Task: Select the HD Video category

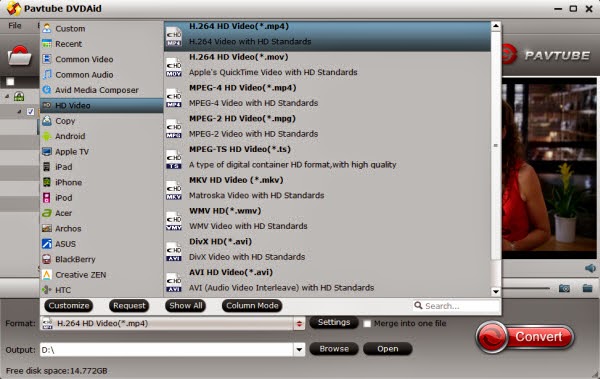Action: click(102, 105)
